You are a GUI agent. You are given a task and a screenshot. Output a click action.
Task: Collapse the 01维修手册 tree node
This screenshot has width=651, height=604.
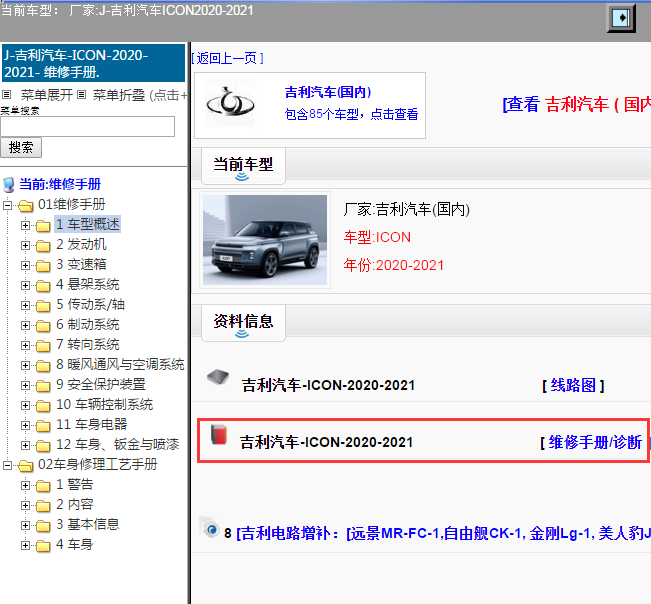click(x=7, y=205)
